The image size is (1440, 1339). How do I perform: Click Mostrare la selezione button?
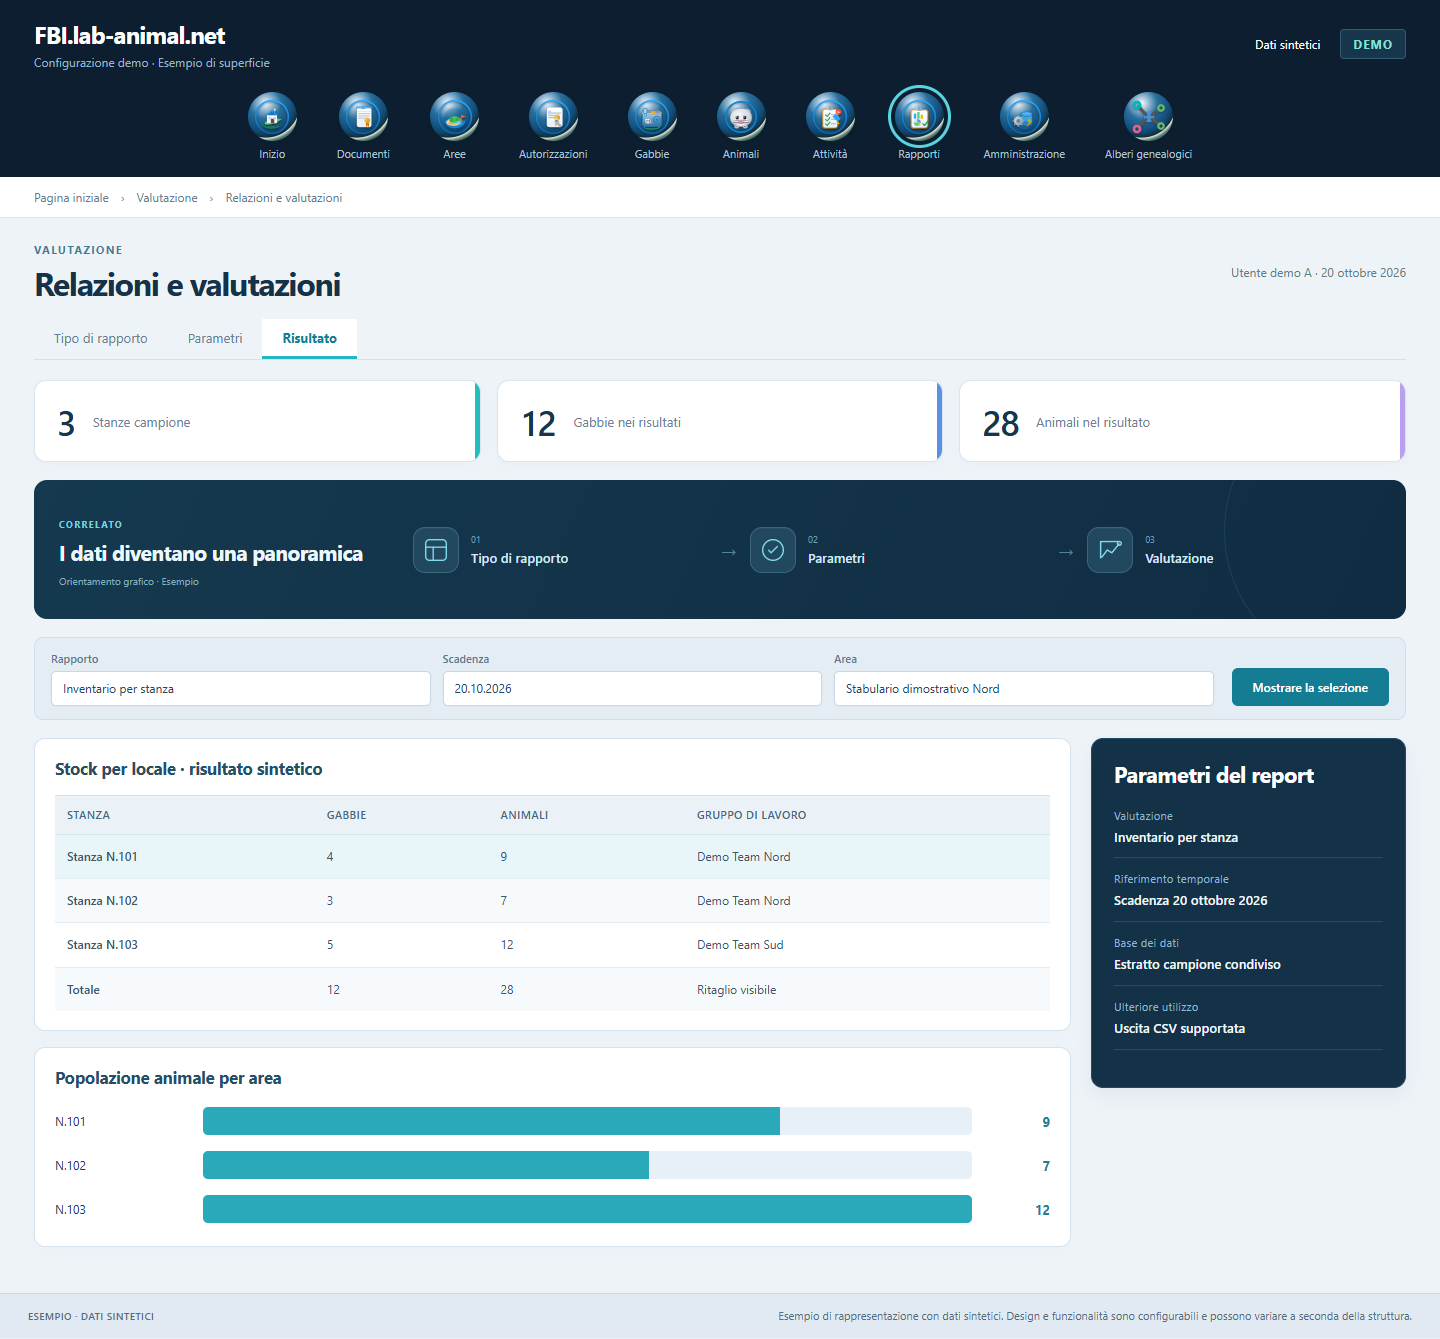(1310, 687)
